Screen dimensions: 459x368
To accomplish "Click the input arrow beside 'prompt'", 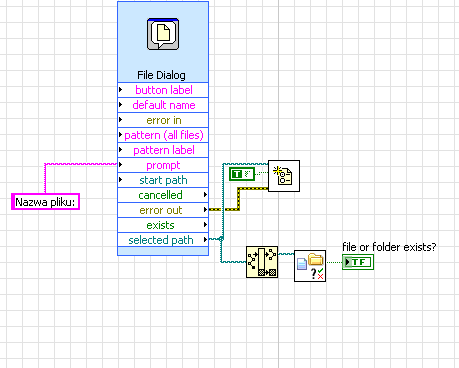I will click(x=121, y=165).
